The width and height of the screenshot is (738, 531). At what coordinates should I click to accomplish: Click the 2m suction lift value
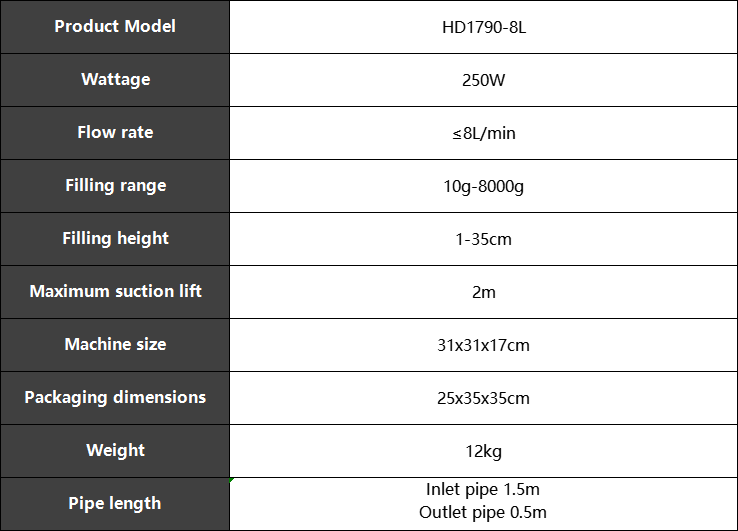pos(483,292)
